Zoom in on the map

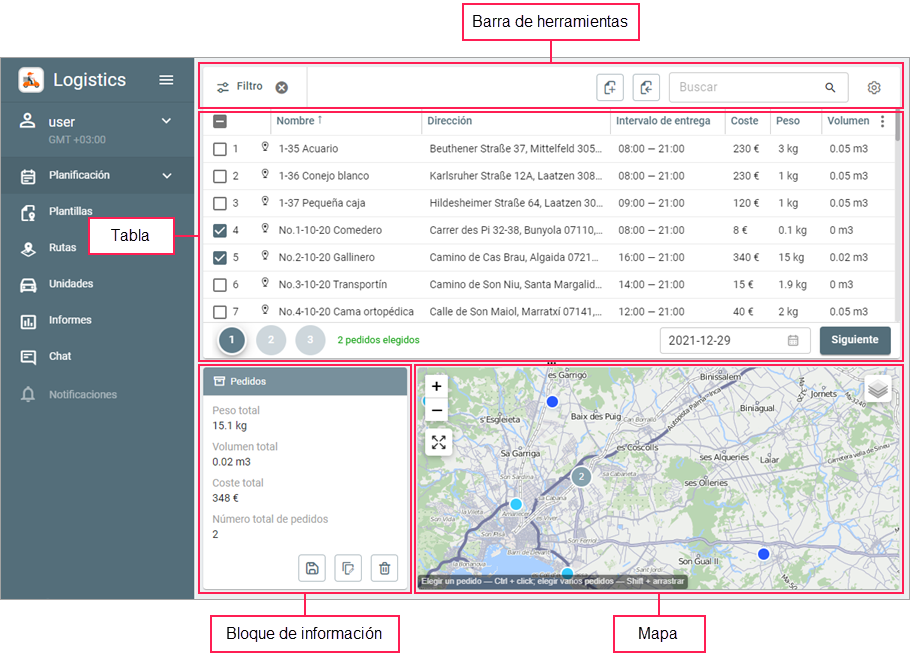point(437,386)
